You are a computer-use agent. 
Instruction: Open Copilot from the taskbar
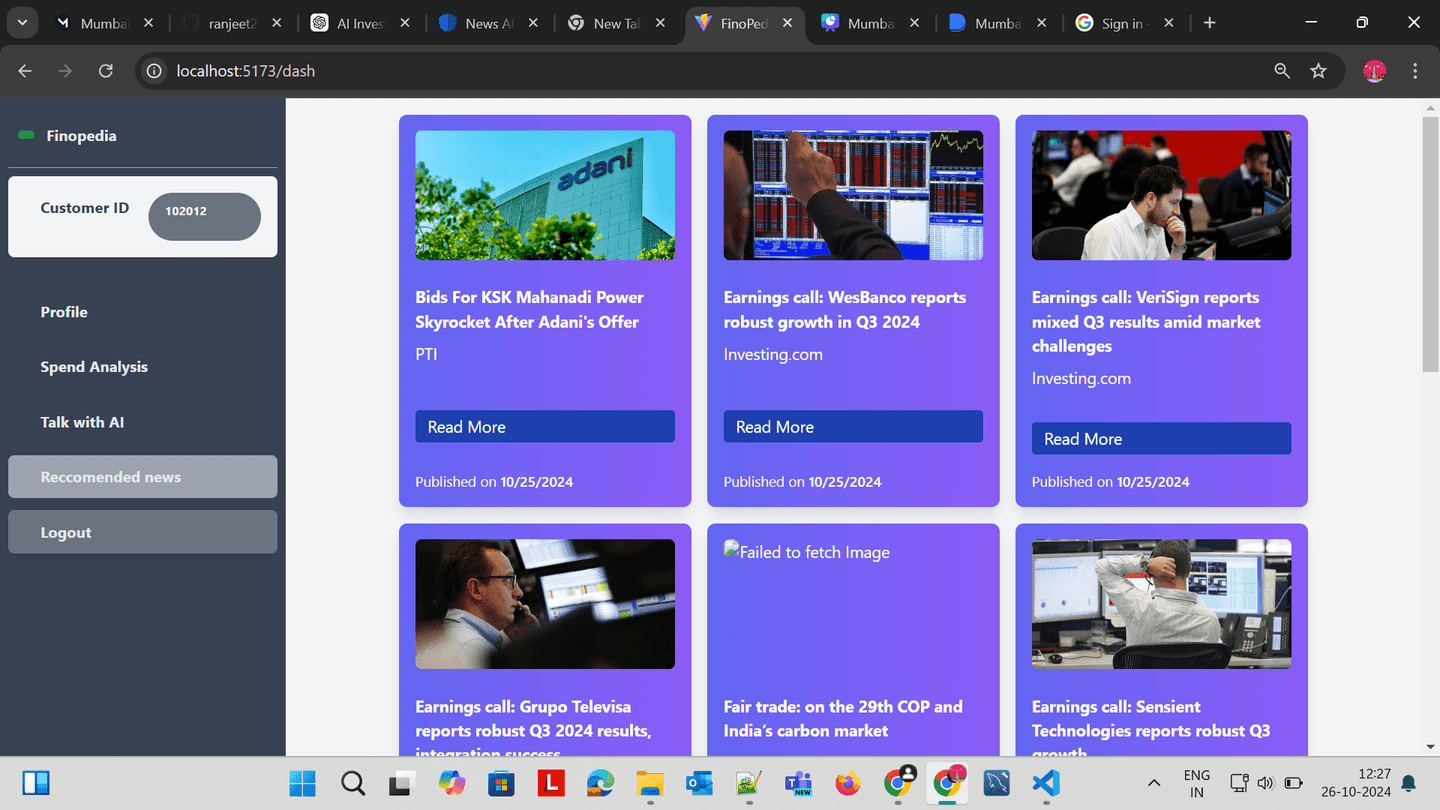pyautogui.click(x=451, y=783)
